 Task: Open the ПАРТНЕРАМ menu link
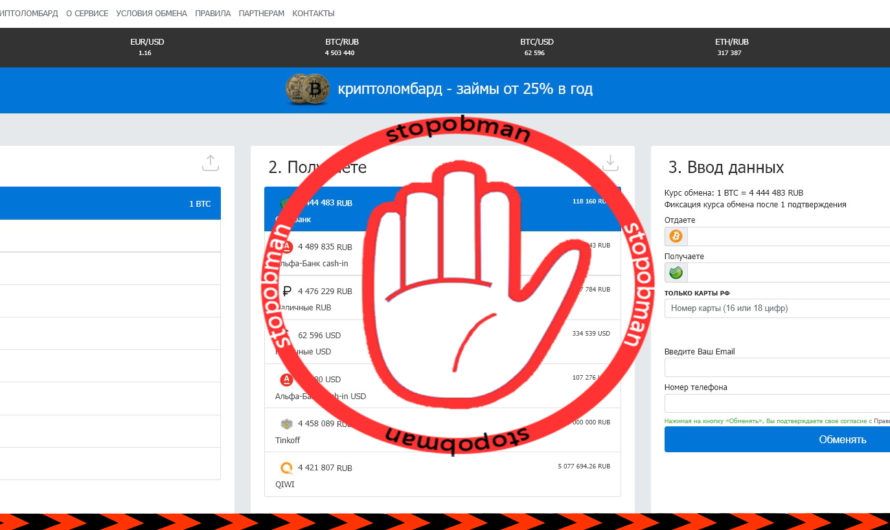click(261, 14)
